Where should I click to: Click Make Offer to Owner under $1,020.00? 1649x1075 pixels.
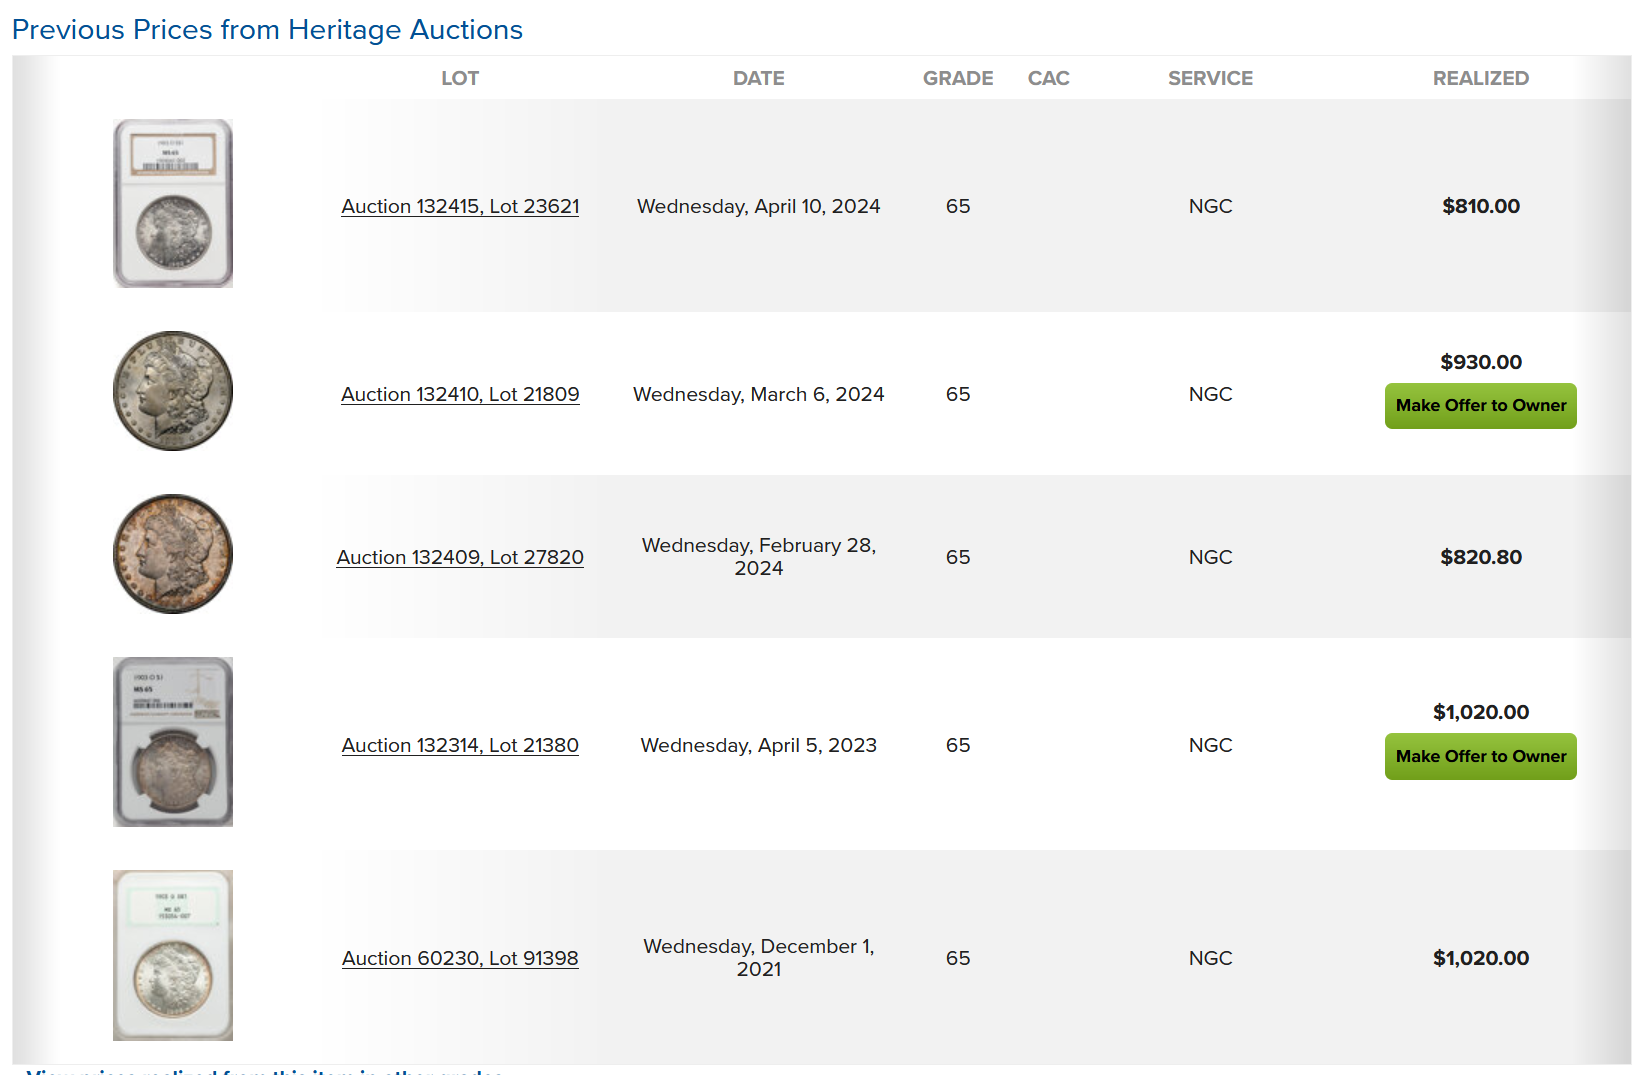1481,757
